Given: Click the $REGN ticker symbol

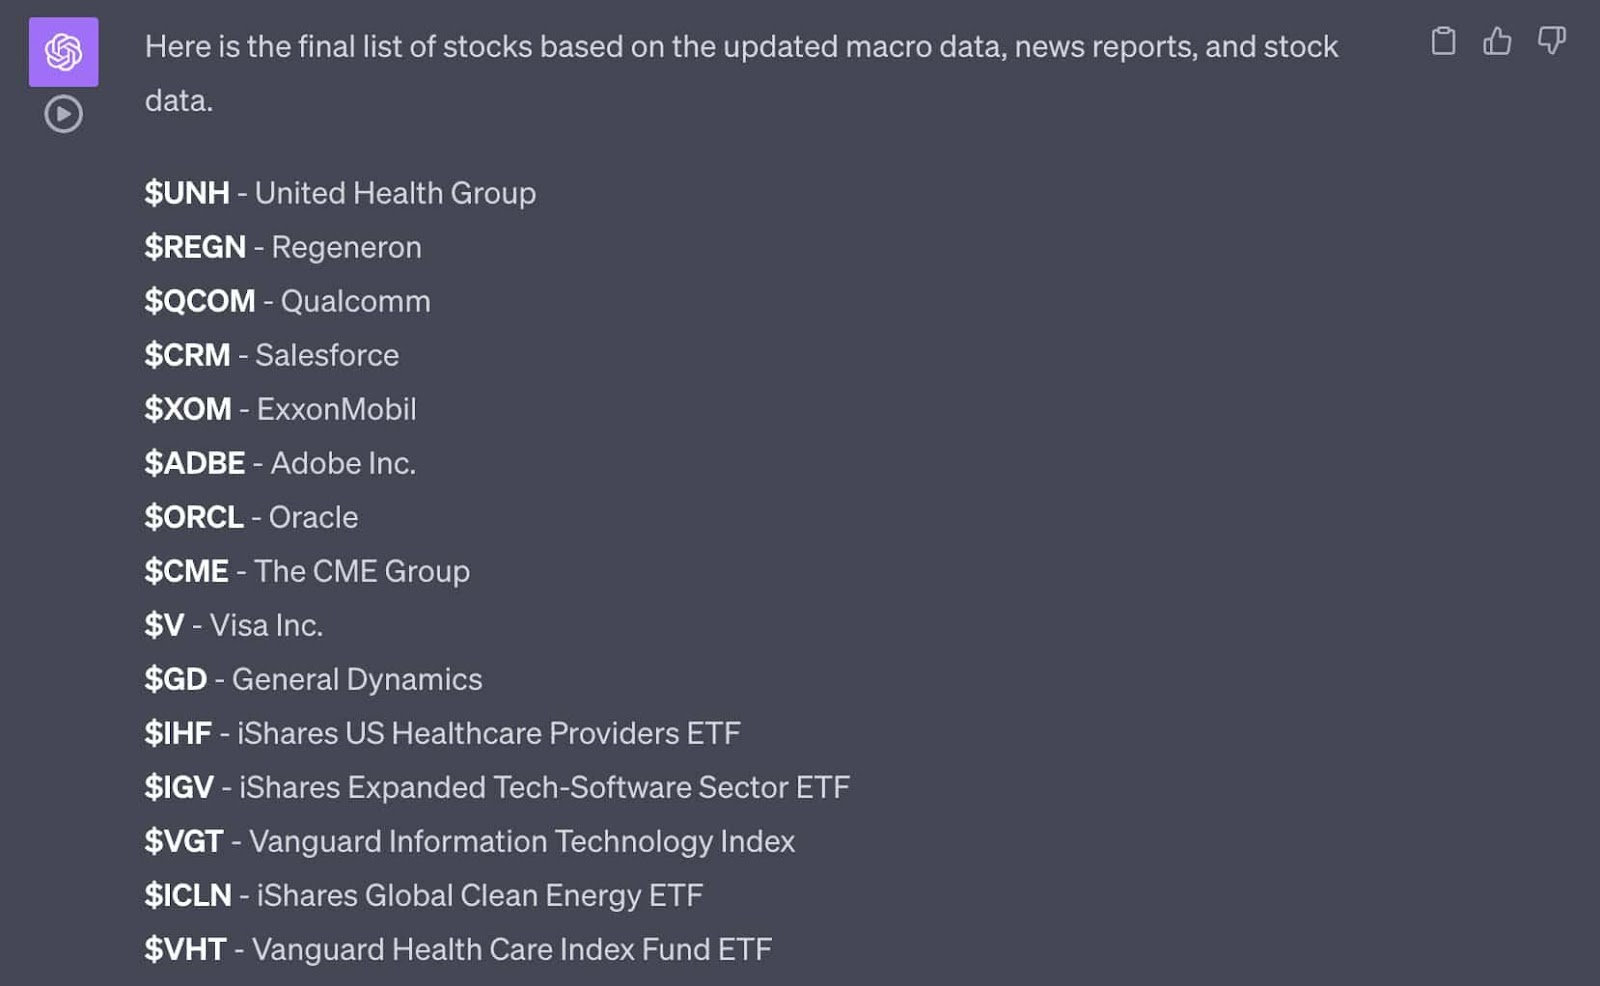Looking at the screenshot, I should (195, 247).
